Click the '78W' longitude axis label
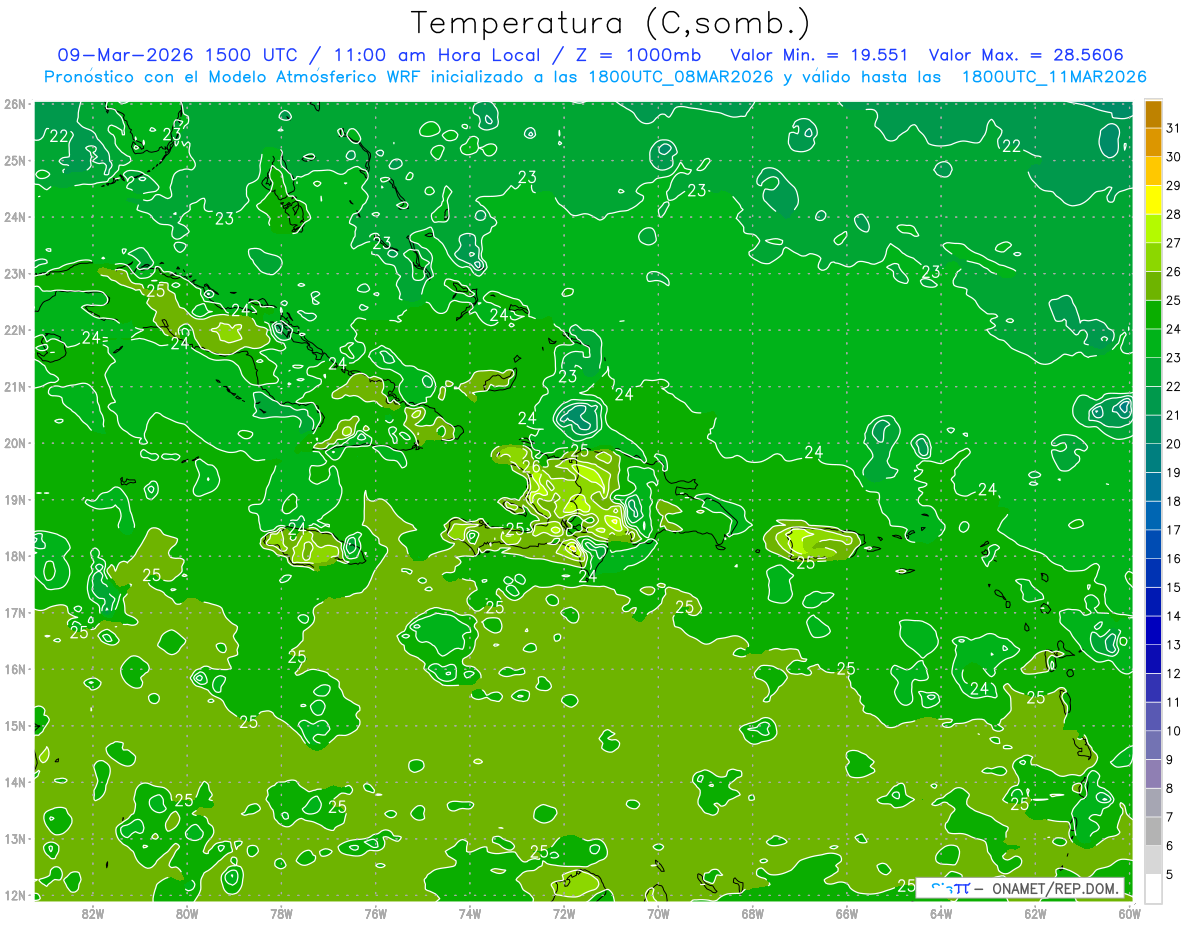Viewport: 1200px width, 927px height. coord(281,913)
